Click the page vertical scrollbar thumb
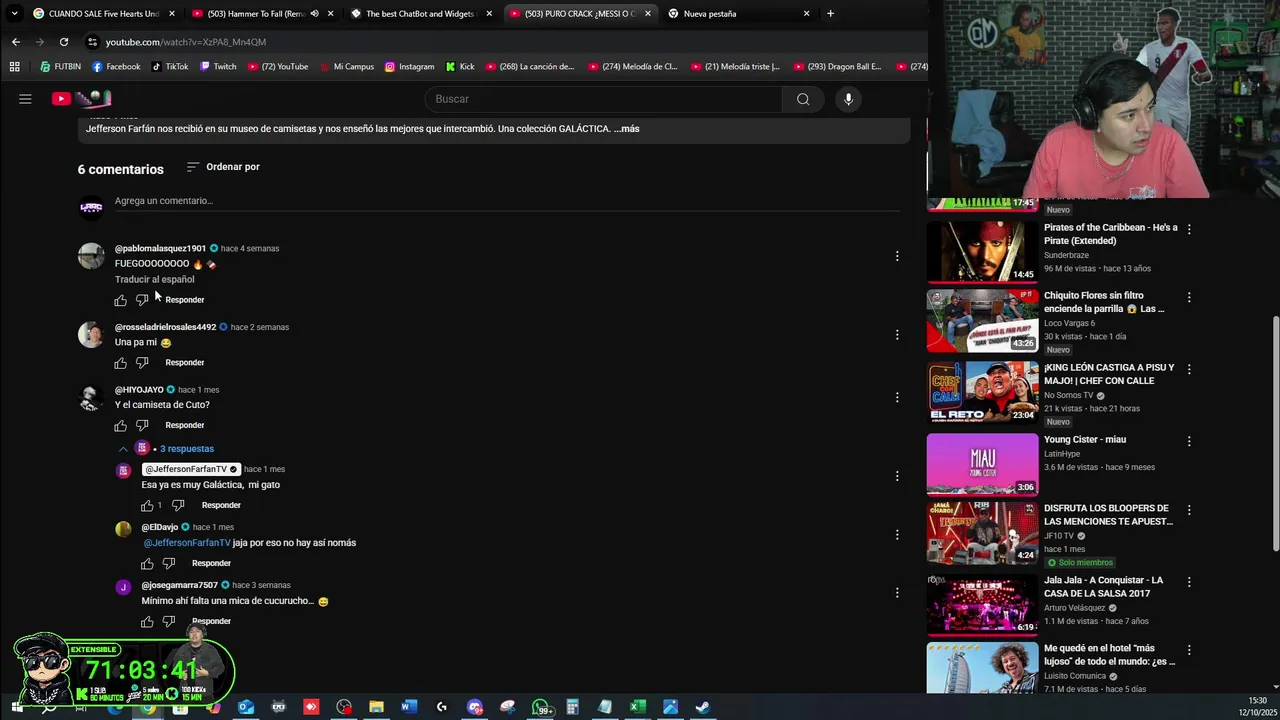The width and height of the screenshot is (1280, 720). point(1275,434)
